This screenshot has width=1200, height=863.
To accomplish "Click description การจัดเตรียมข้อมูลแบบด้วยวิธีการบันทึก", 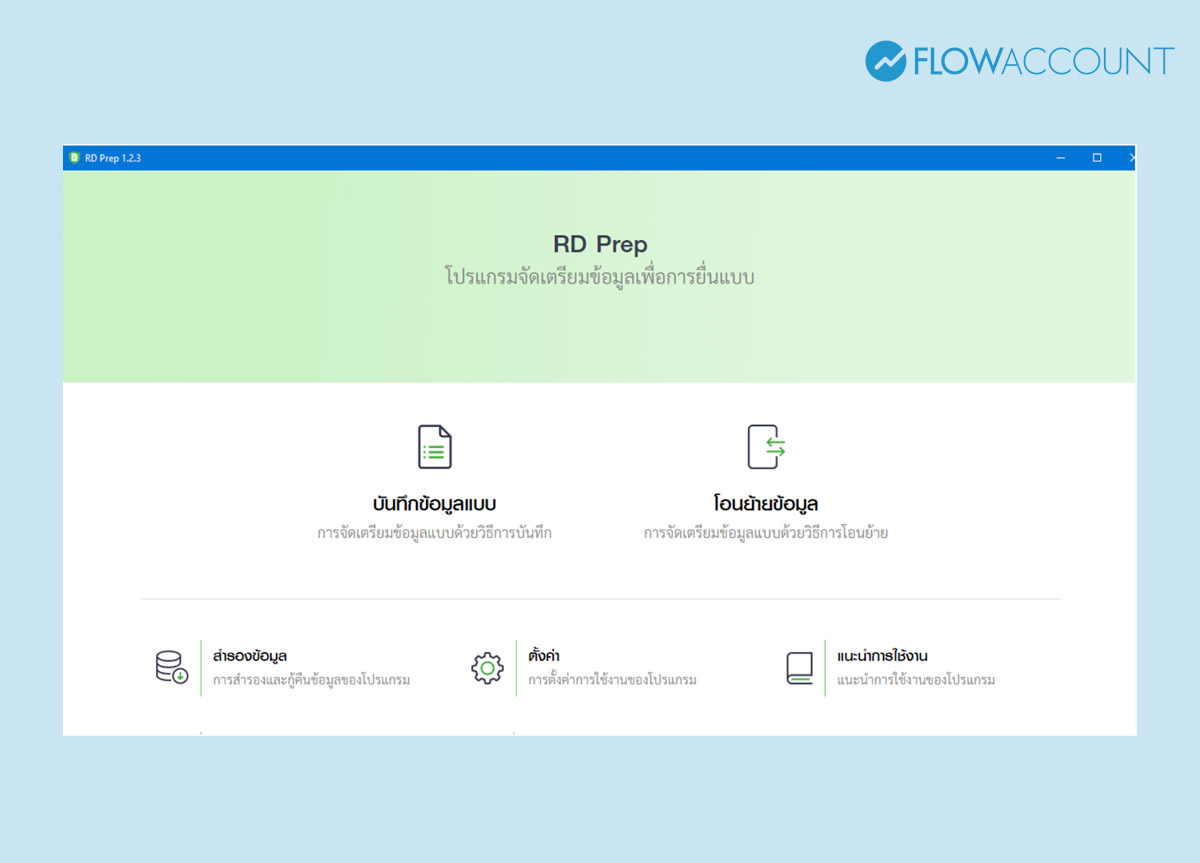I will click(x=434, y=534).
